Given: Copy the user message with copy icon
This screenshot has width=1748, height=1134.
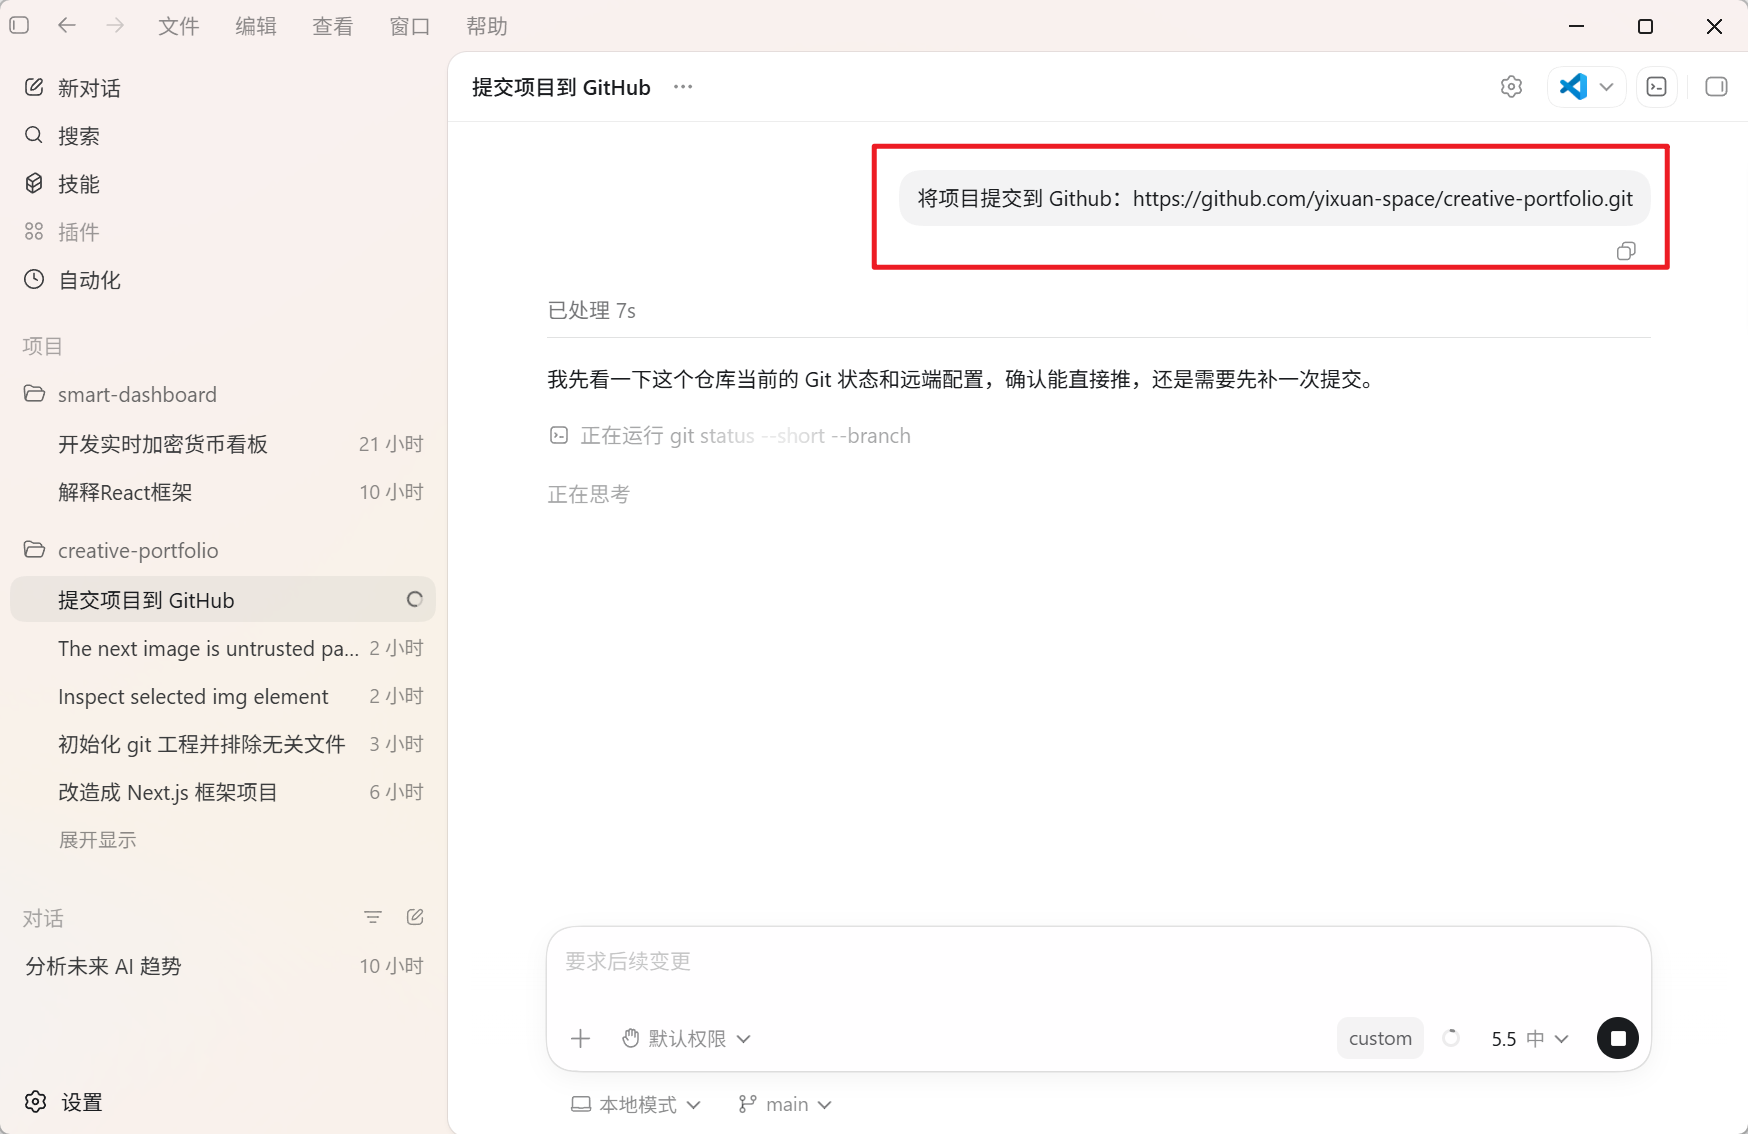Looking at the screenshot, I should tap(1626, 251).
